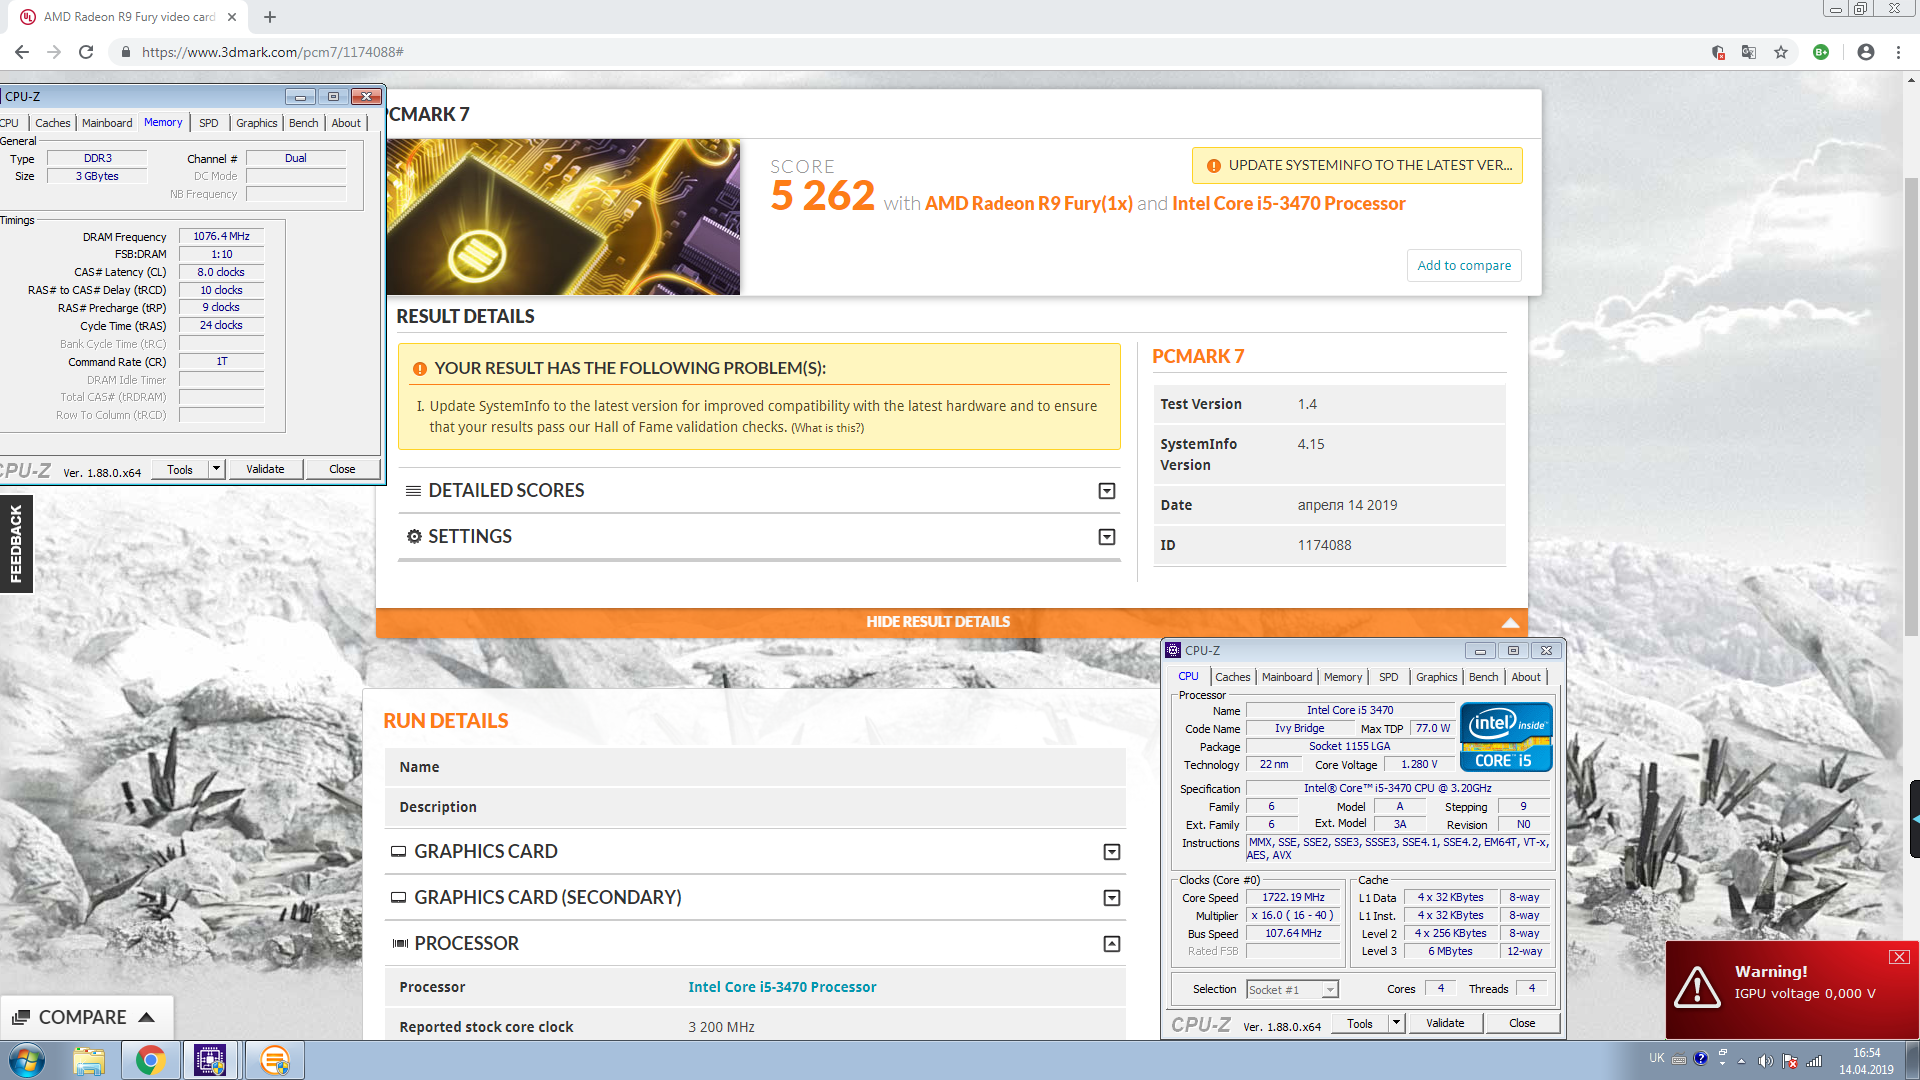Switch to Memory tab in lower CPU-Z window
1920x1080 pixels.
[1343, 677]
